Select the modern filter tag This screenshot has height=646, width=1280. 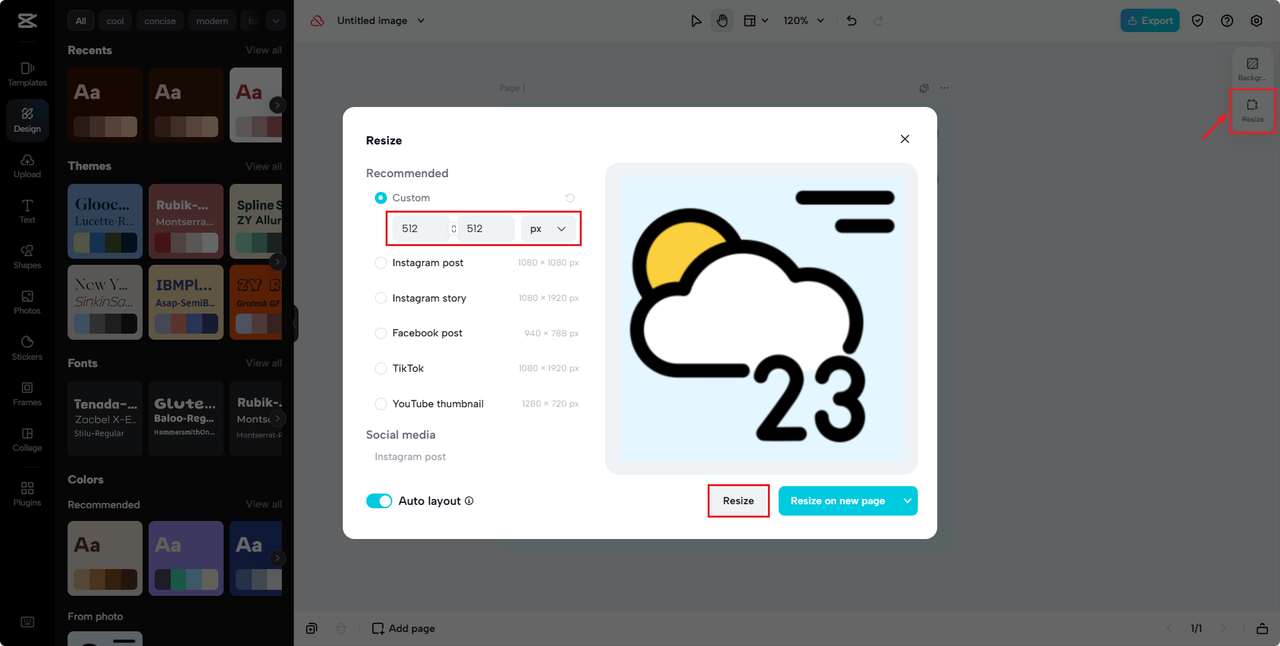[x=212, y=20]
